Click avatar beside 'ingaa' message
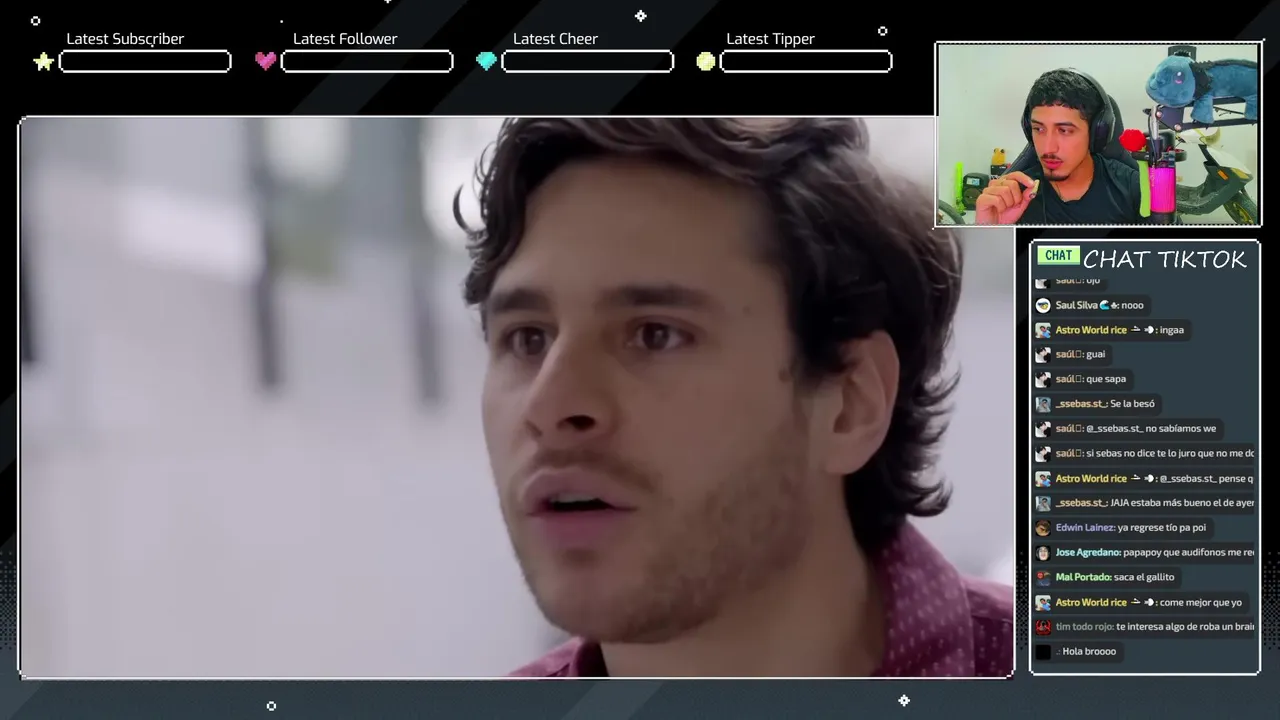The width and height of the screenshot is (1280, 720). point(1043,330)
